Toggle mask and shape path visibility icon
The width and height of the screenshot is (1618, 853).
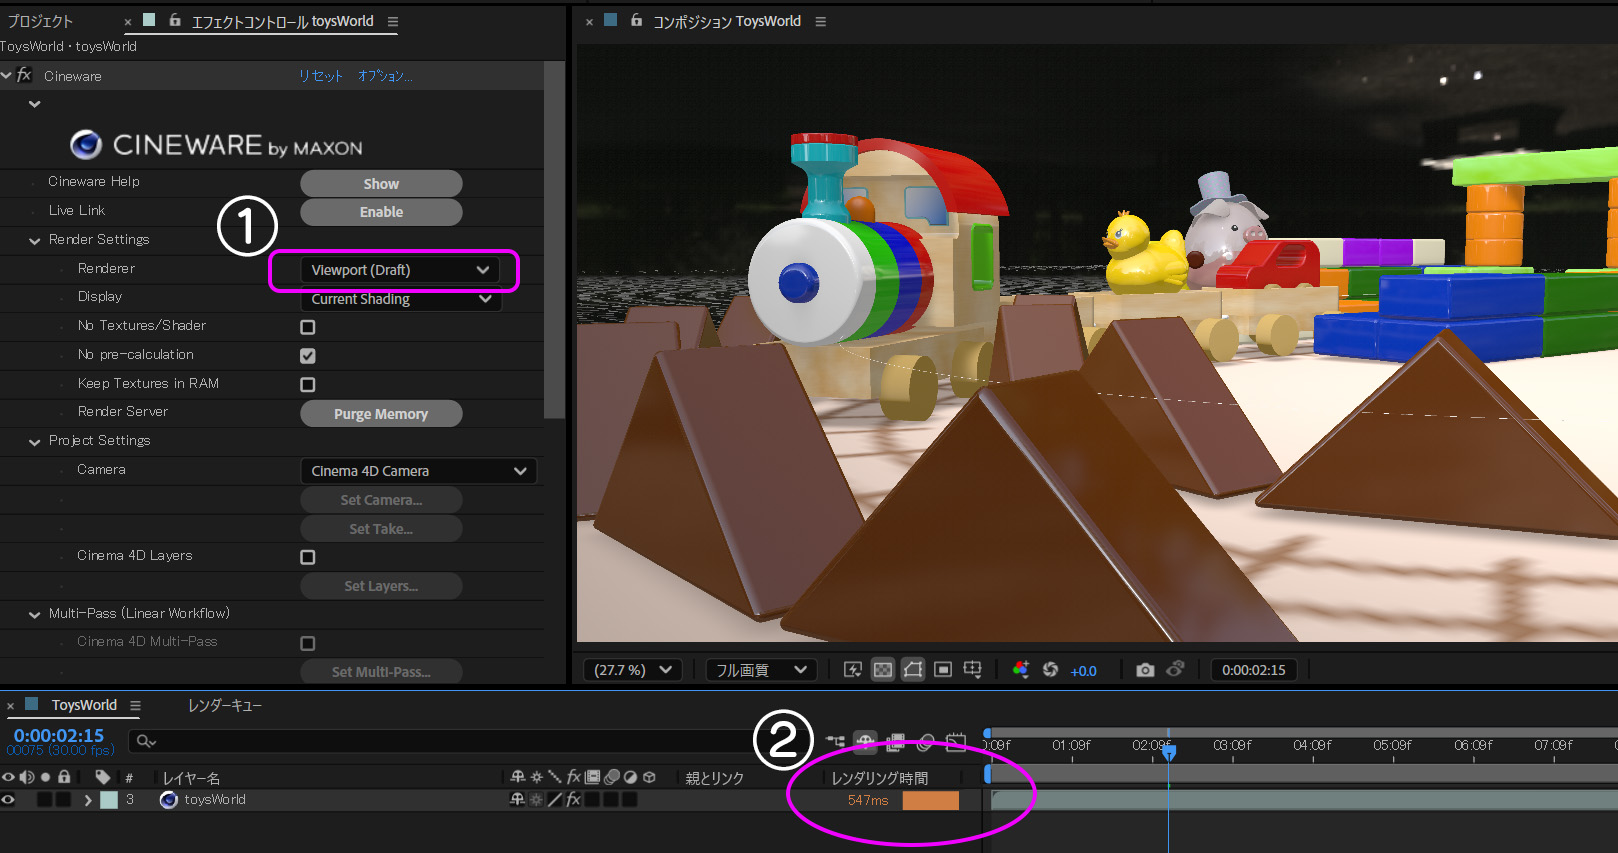pos(913,670)
